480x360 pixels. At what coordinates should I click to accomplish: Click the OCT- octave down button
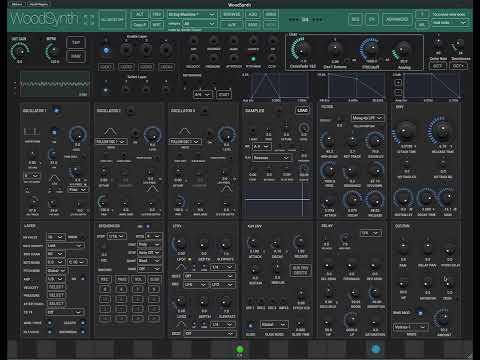pyautogui.click(x=437, y=66)
